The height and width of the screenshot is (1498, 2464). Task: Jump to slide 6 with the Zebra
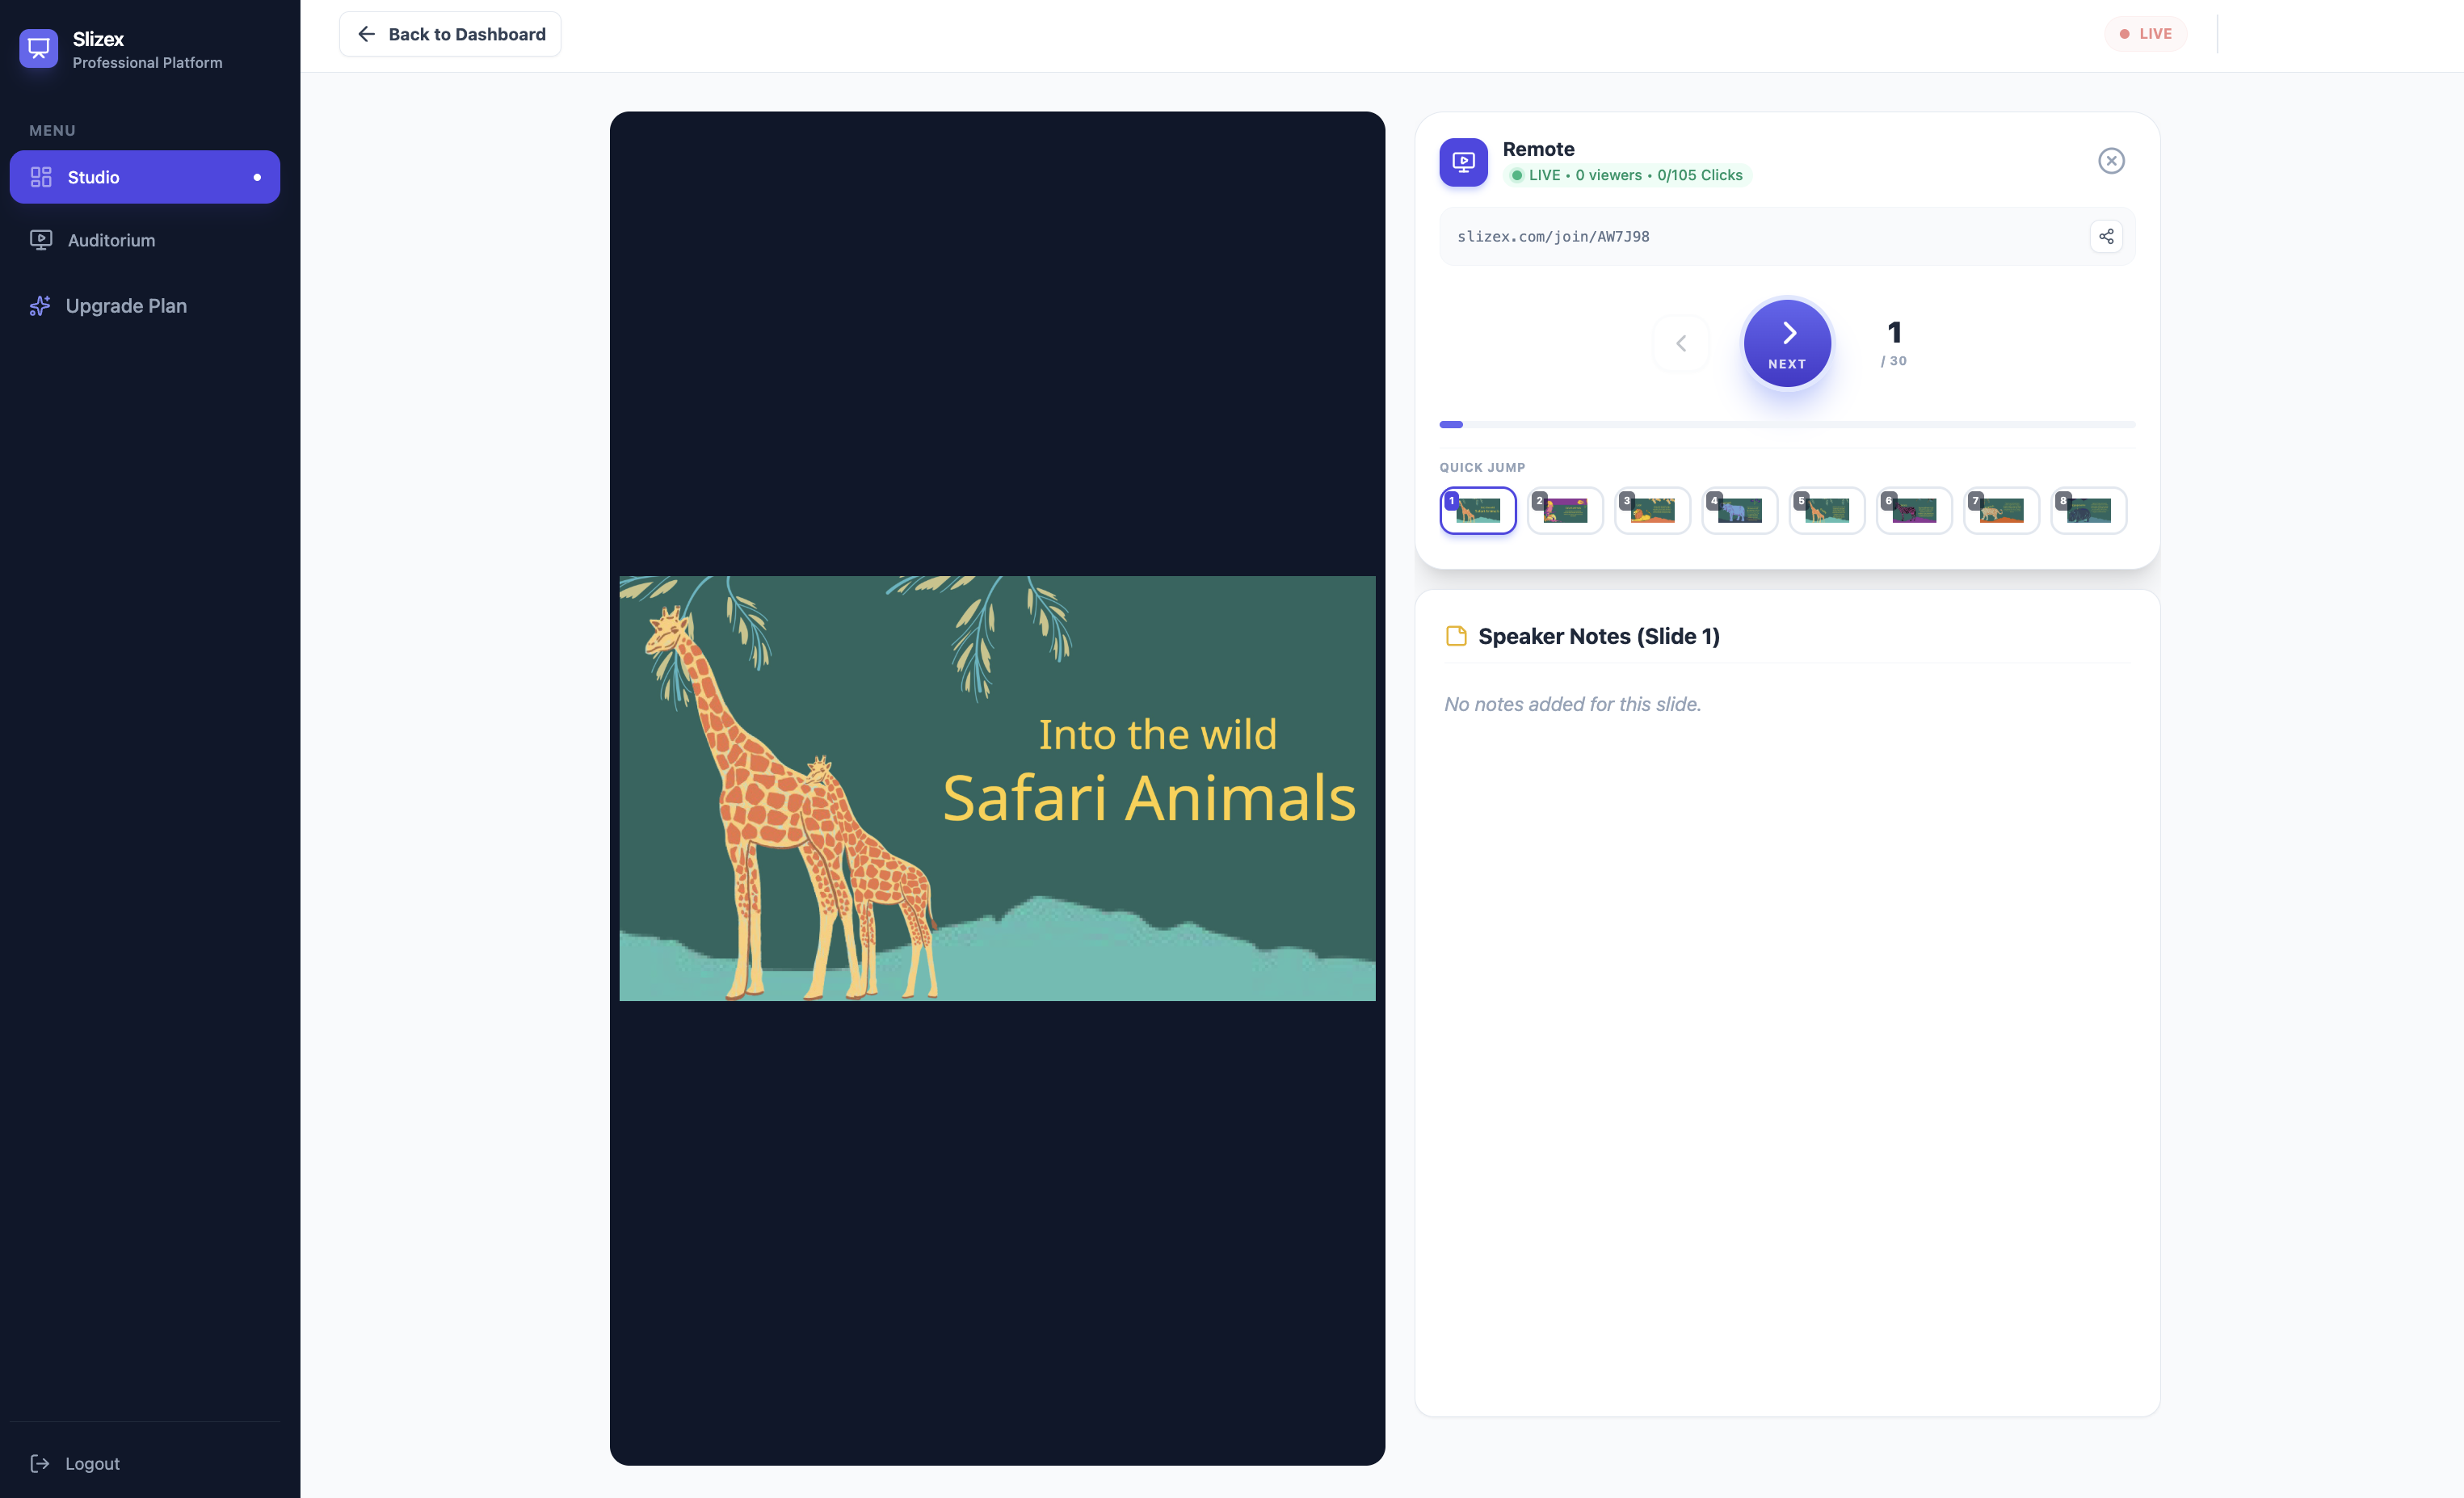pyautogui.click(x=1914, y=511)
